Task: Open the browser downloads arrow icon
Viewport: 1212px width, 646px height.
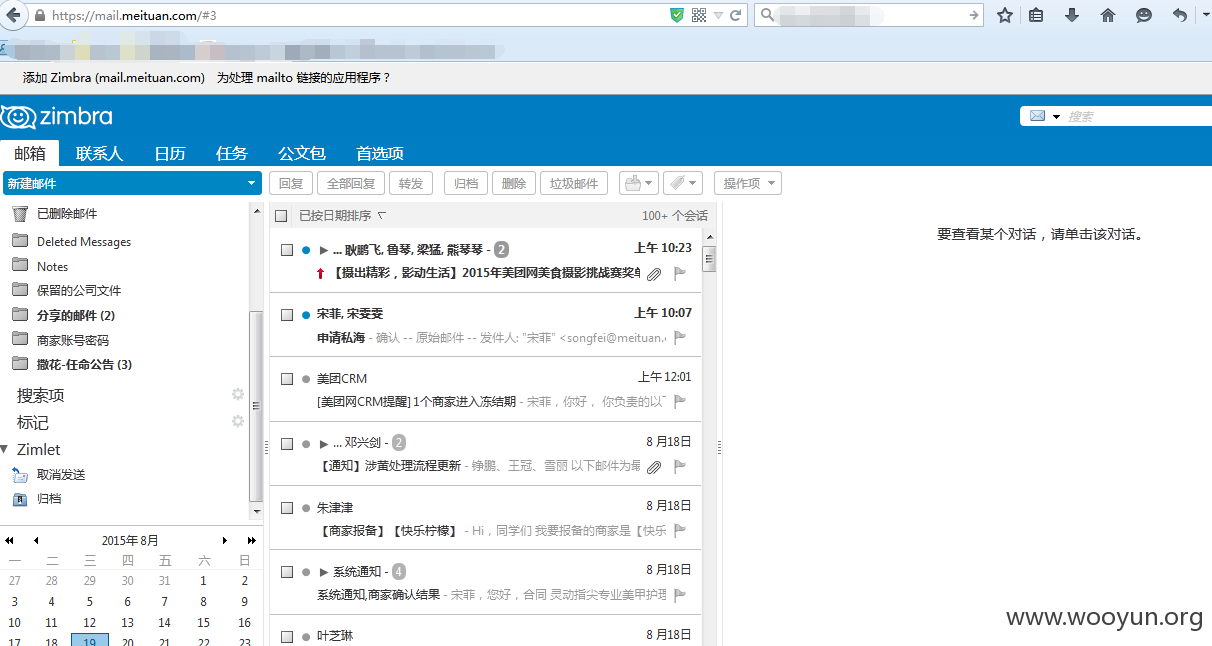Action: [1072, 15]
